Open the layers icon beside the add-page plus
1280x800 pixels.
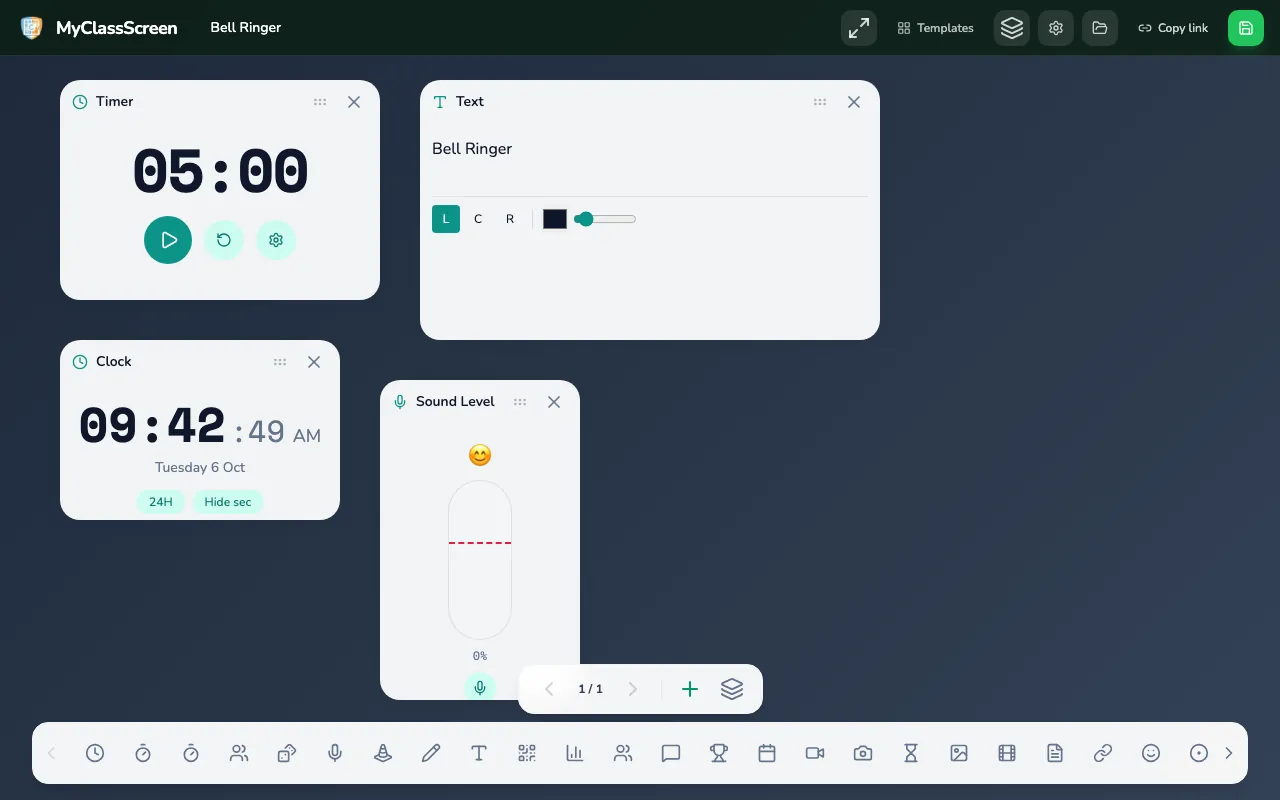pos(732,689)
